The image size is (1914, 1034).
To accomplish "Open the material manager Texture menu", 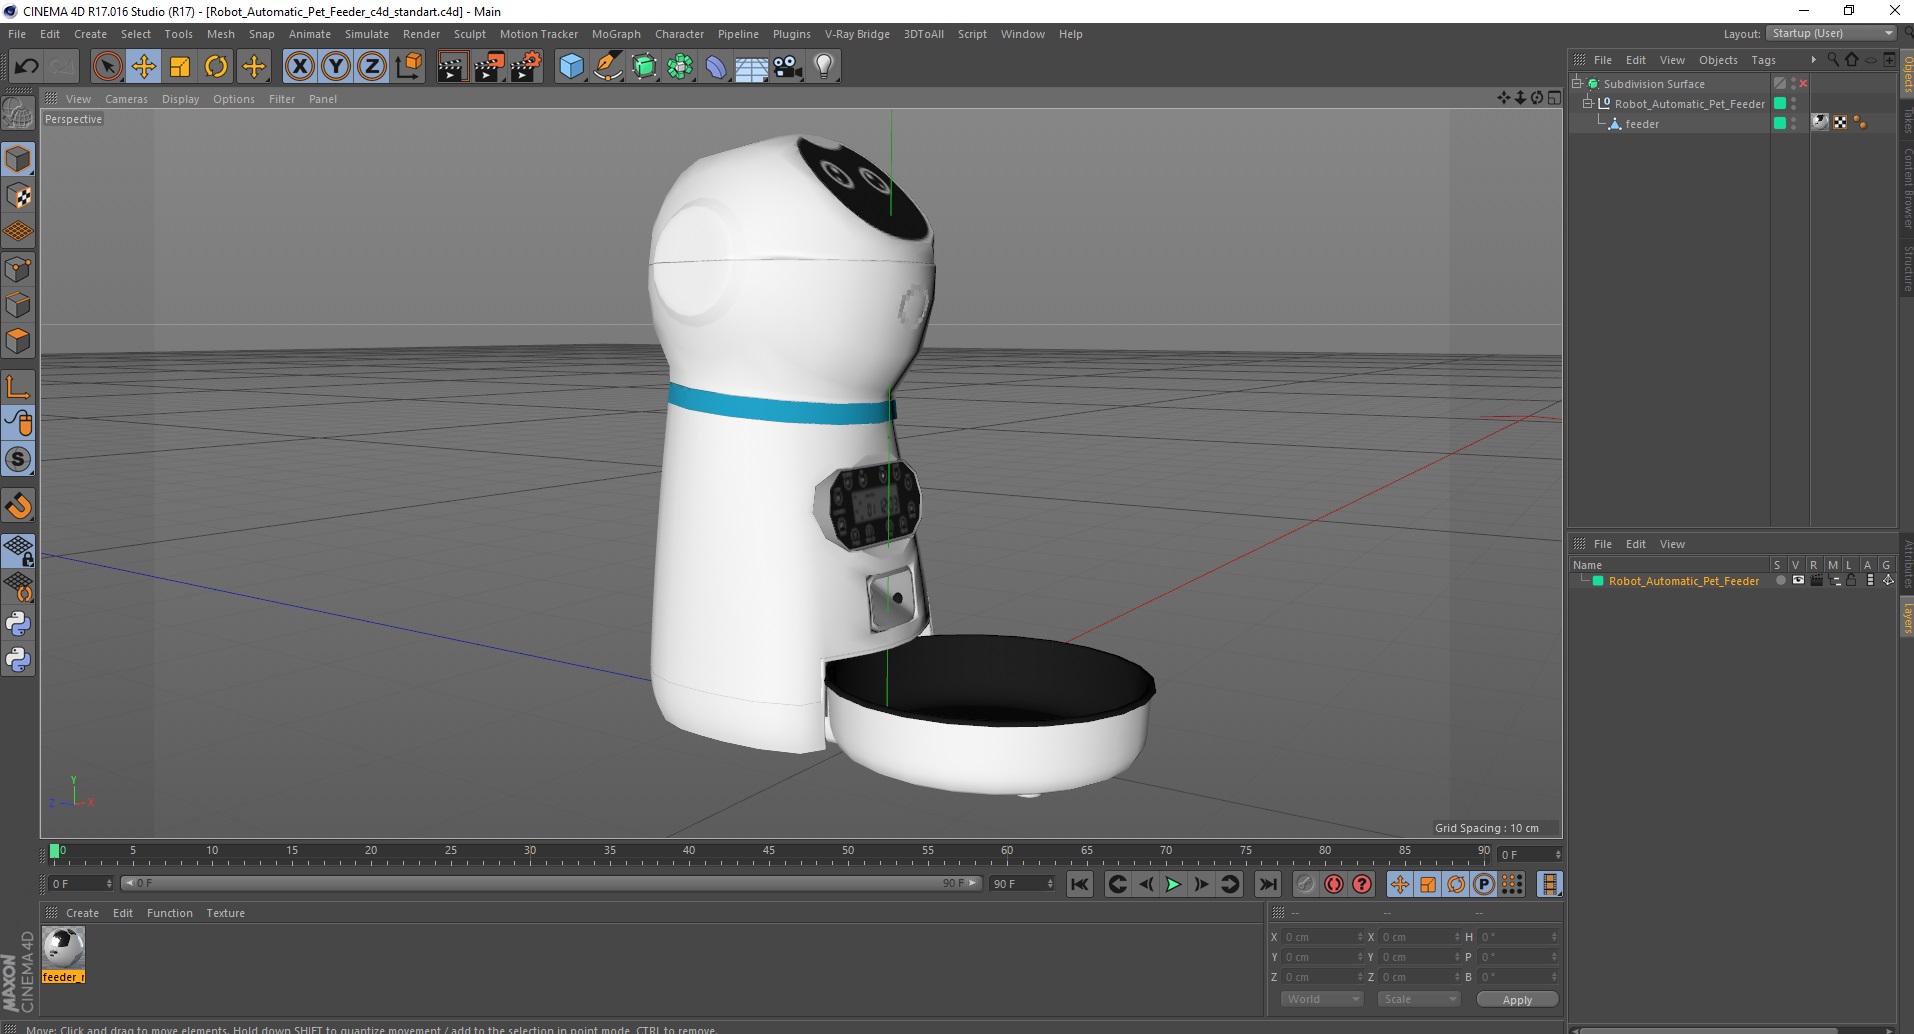I will [225, 913].
